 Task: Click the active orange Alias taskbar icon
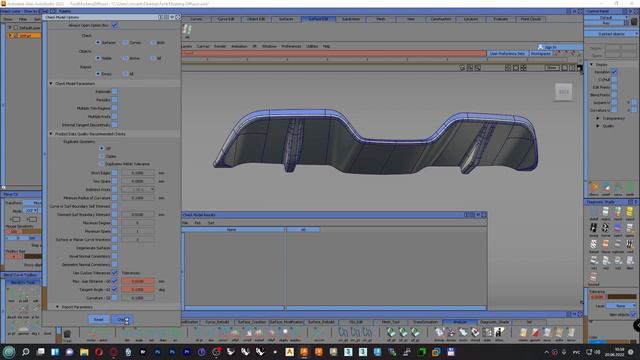coord(304,351)
